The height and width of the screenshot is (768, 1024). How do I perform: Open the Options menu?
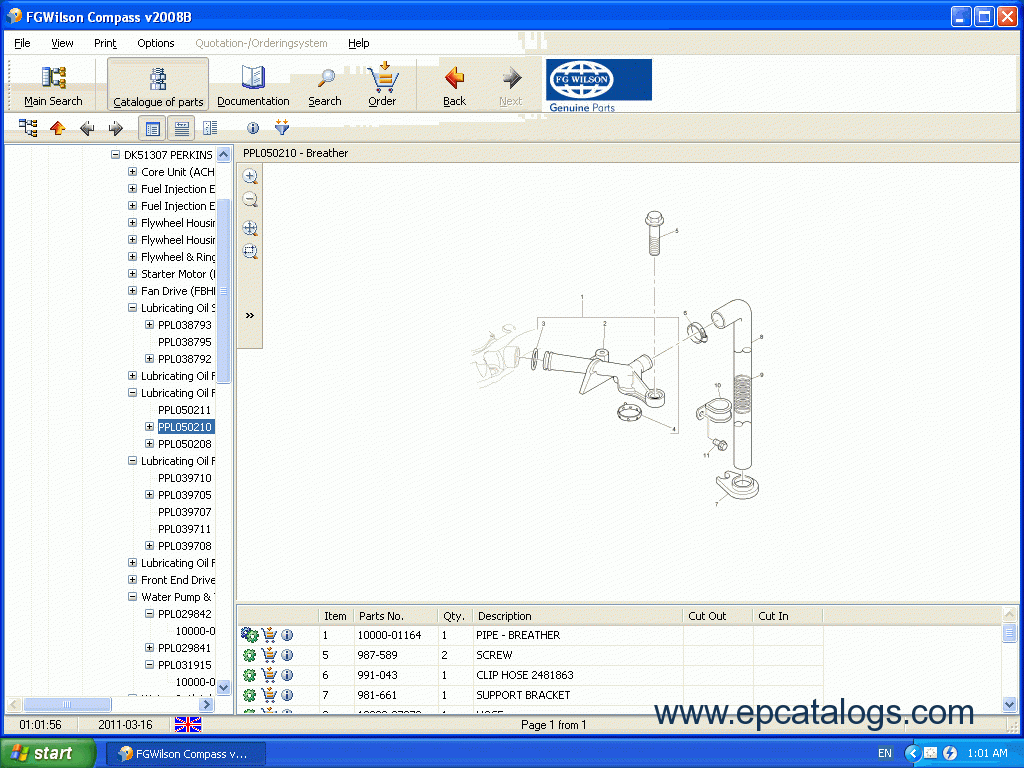pos(155,43)
